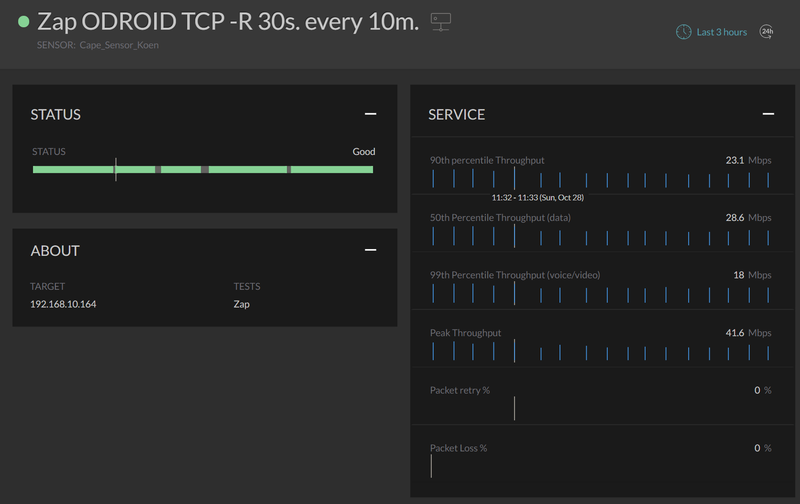Click the Packet Loss % metric label
The image size is (800, 504).
[x=458, y=448]
